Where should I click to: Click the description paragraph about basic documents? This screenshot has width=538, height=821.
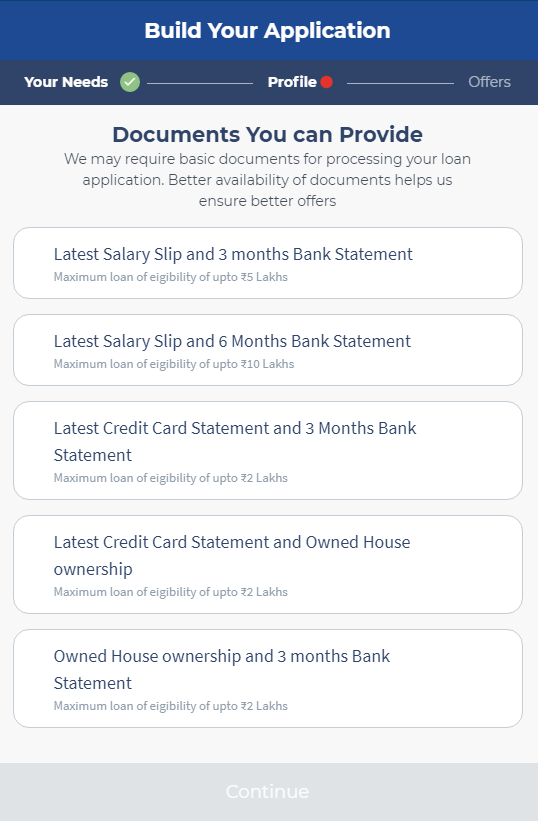267,180
